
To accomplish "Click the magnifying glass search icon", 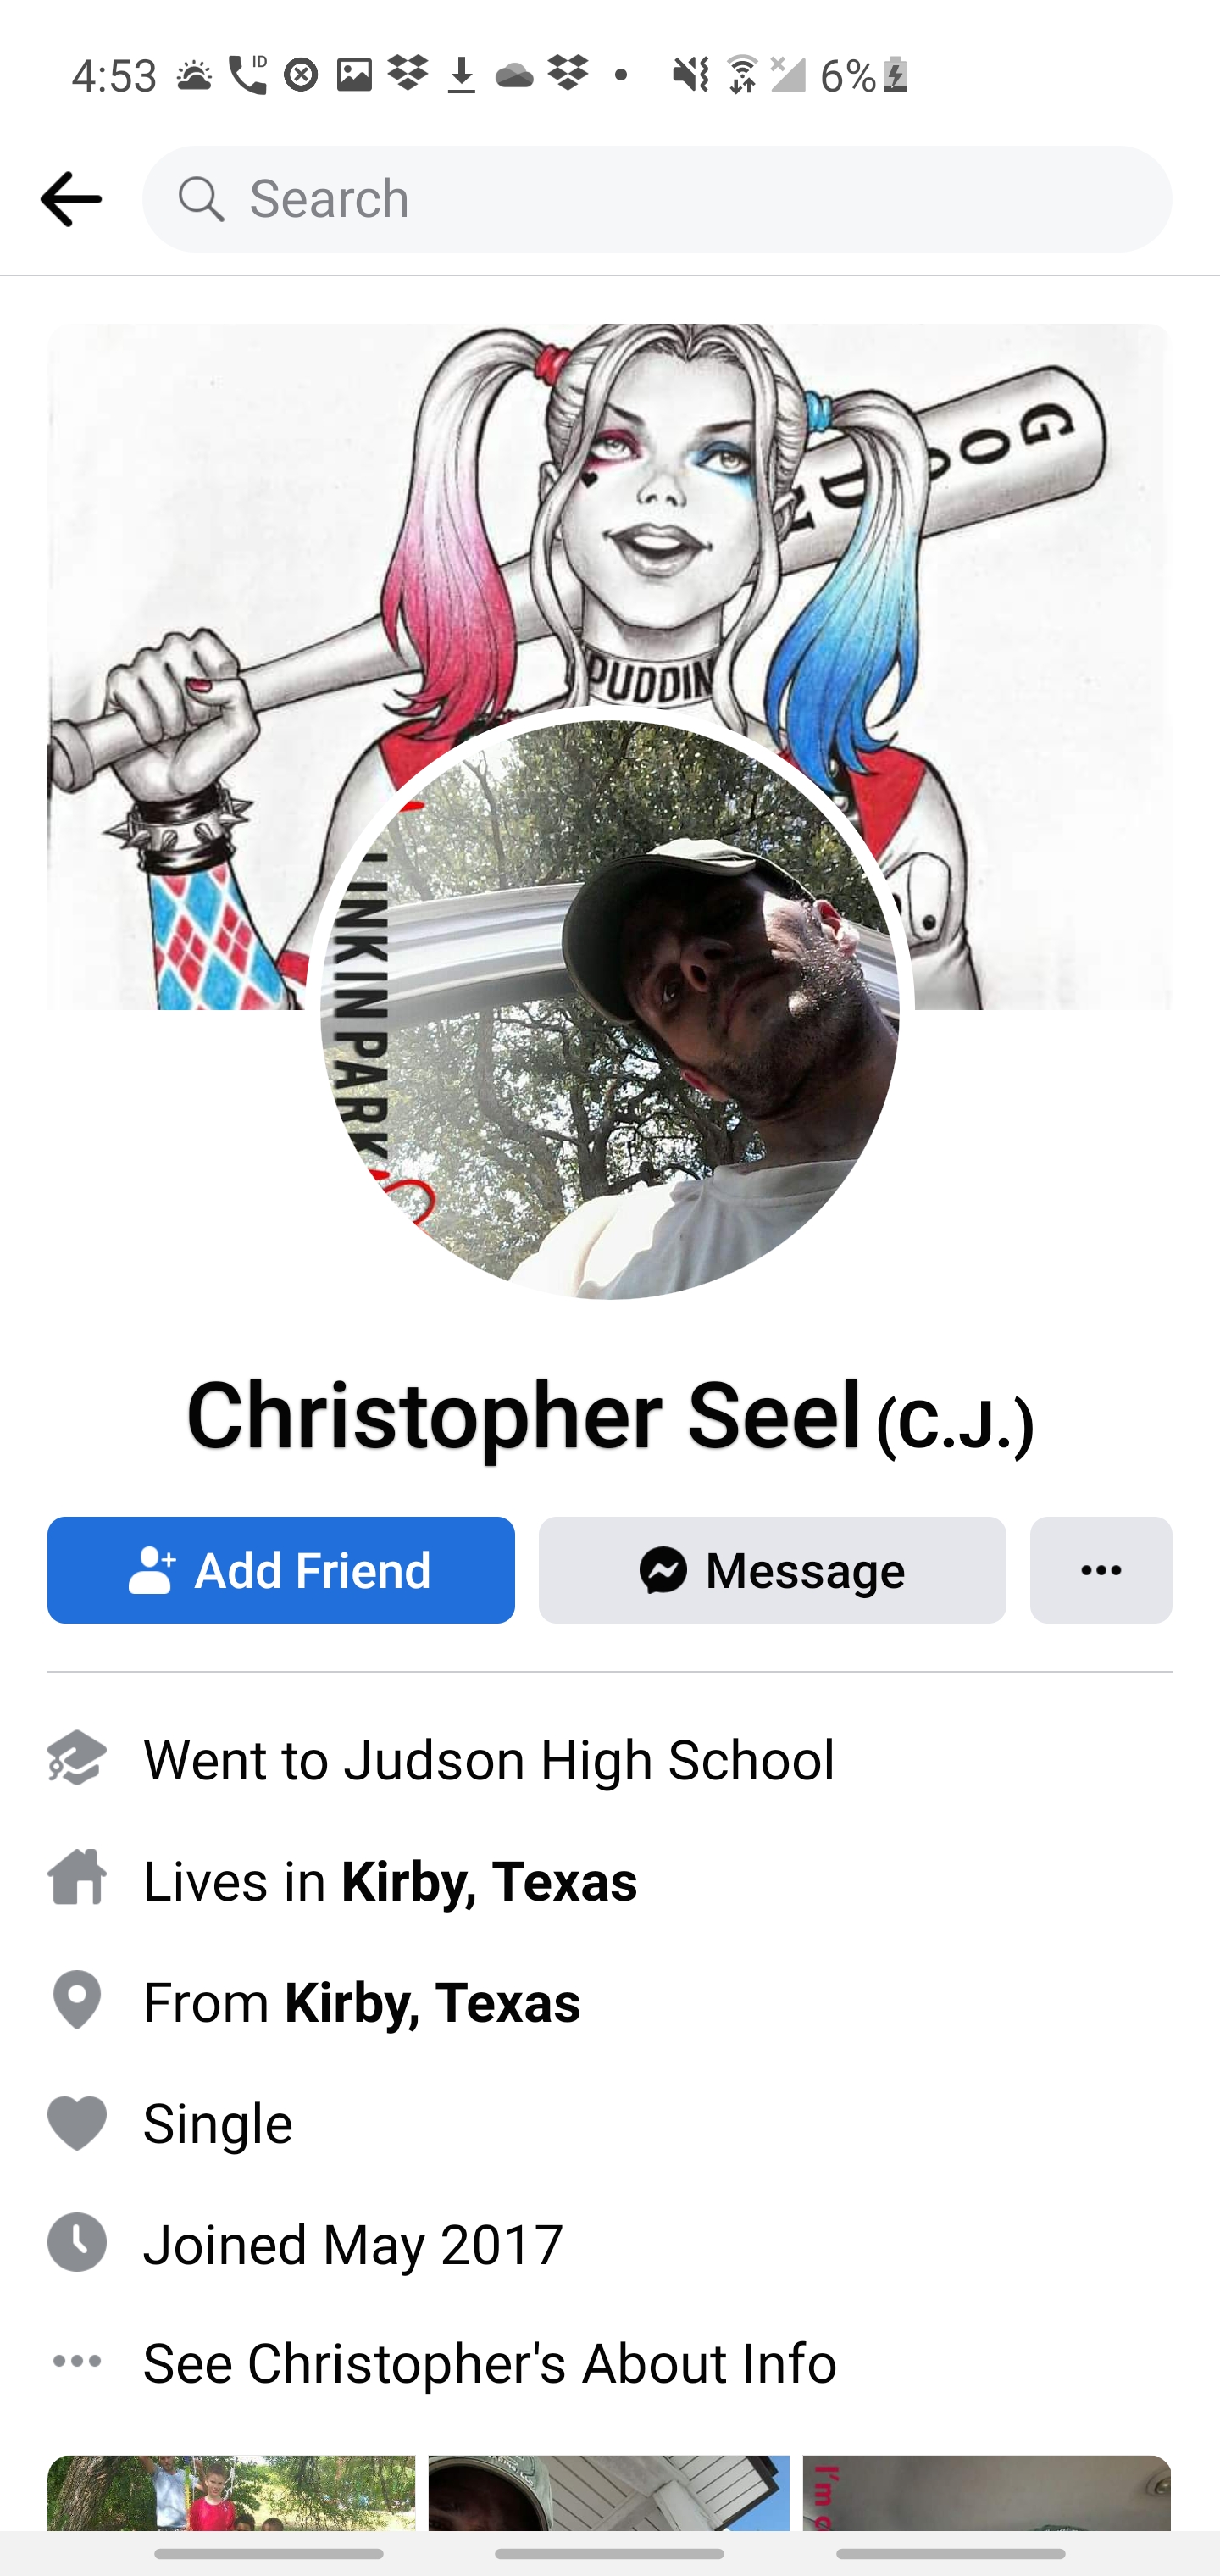I will click(201, 199).
